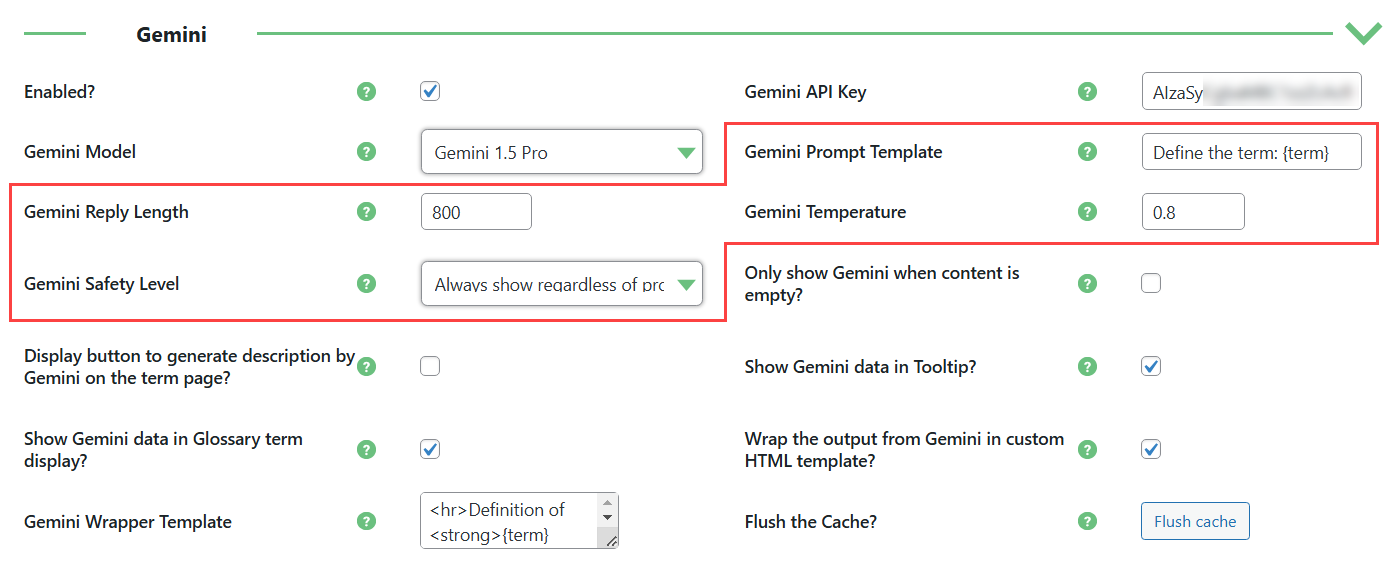1400x570 pixels.
Task: Click help icon beside Gemini API Key
Action: (x=1088, y=92)
